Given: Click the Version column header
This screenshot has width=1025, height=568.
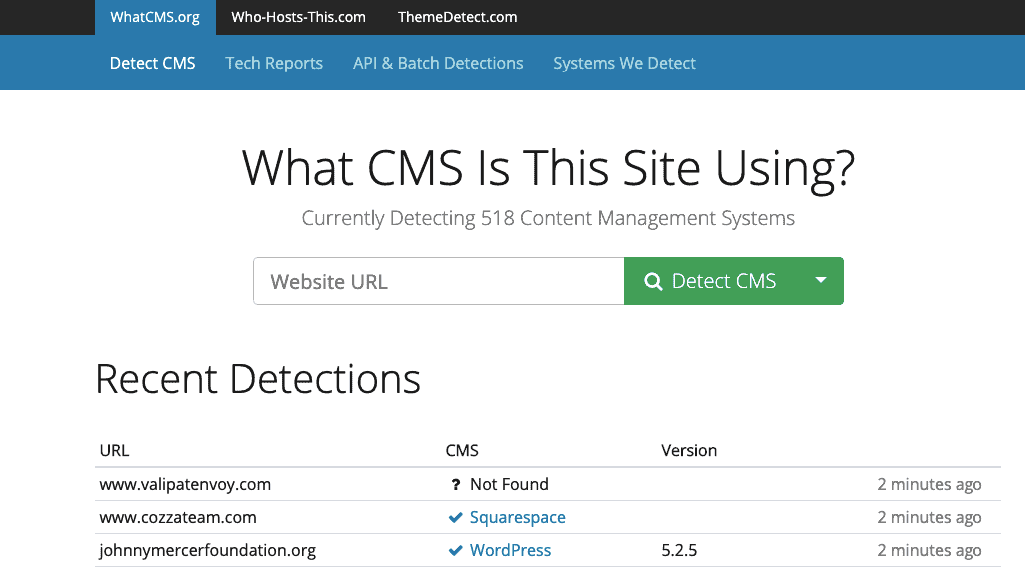Looking at the screenshot, I should [x=689, y=450].
